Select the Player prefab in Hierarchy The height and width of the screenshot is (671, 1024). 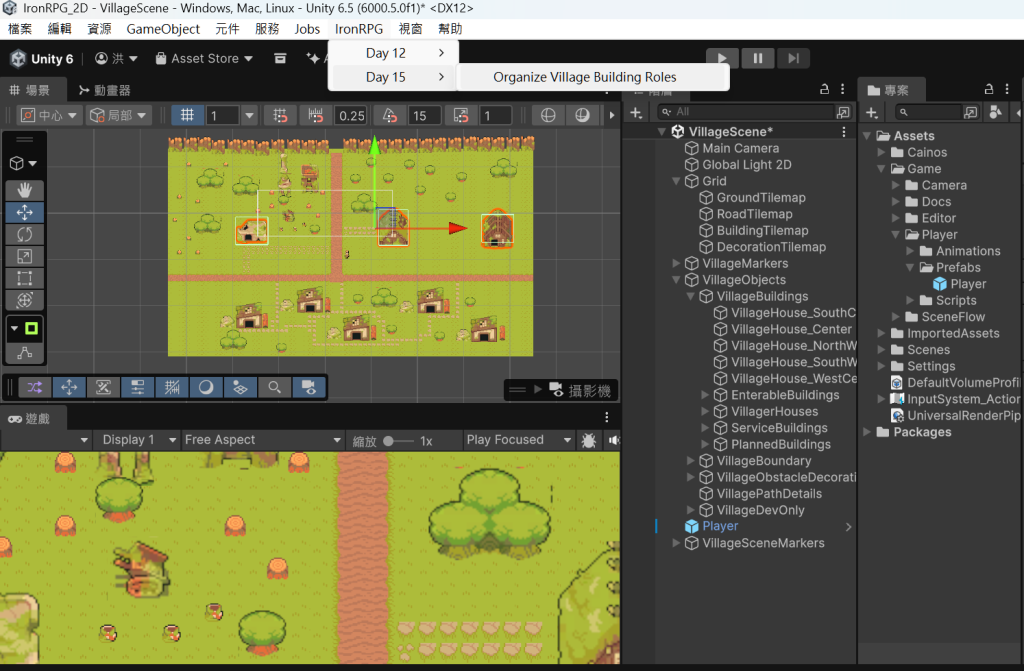[x=720, y=526]
